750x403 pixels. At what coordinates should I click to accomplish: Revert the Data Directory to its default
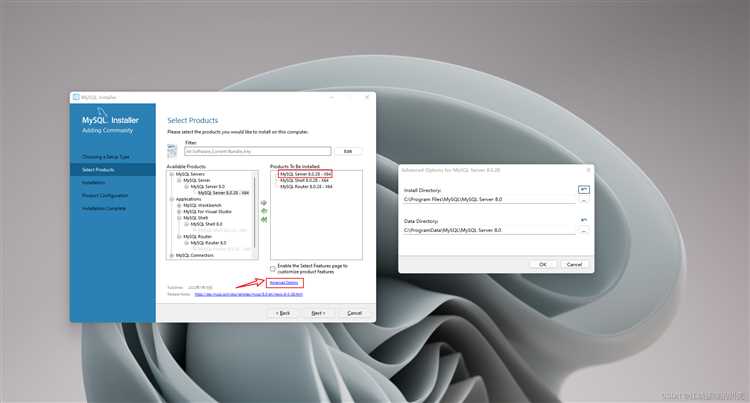click(584, 220)
